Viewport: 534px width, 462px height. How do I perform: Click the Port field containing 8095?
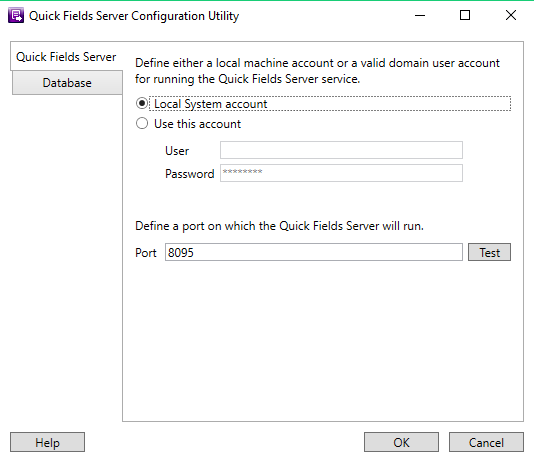pyautogui.click(x=314, y=252)
